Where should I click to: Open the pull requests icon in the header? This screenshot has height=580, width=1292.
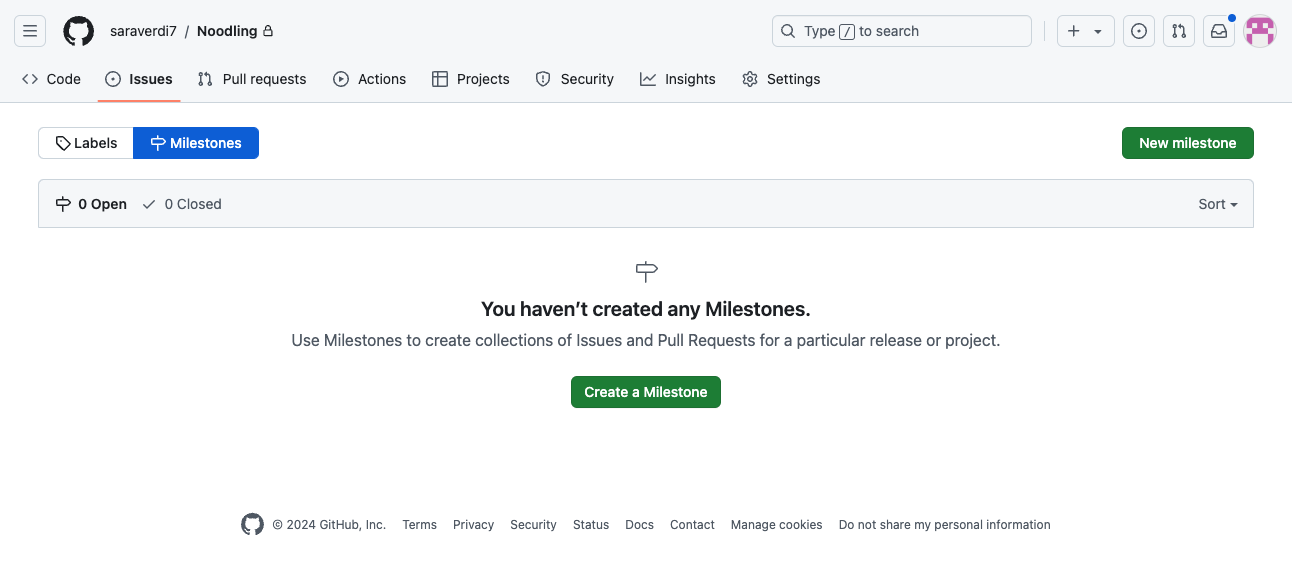point(1178,30)
